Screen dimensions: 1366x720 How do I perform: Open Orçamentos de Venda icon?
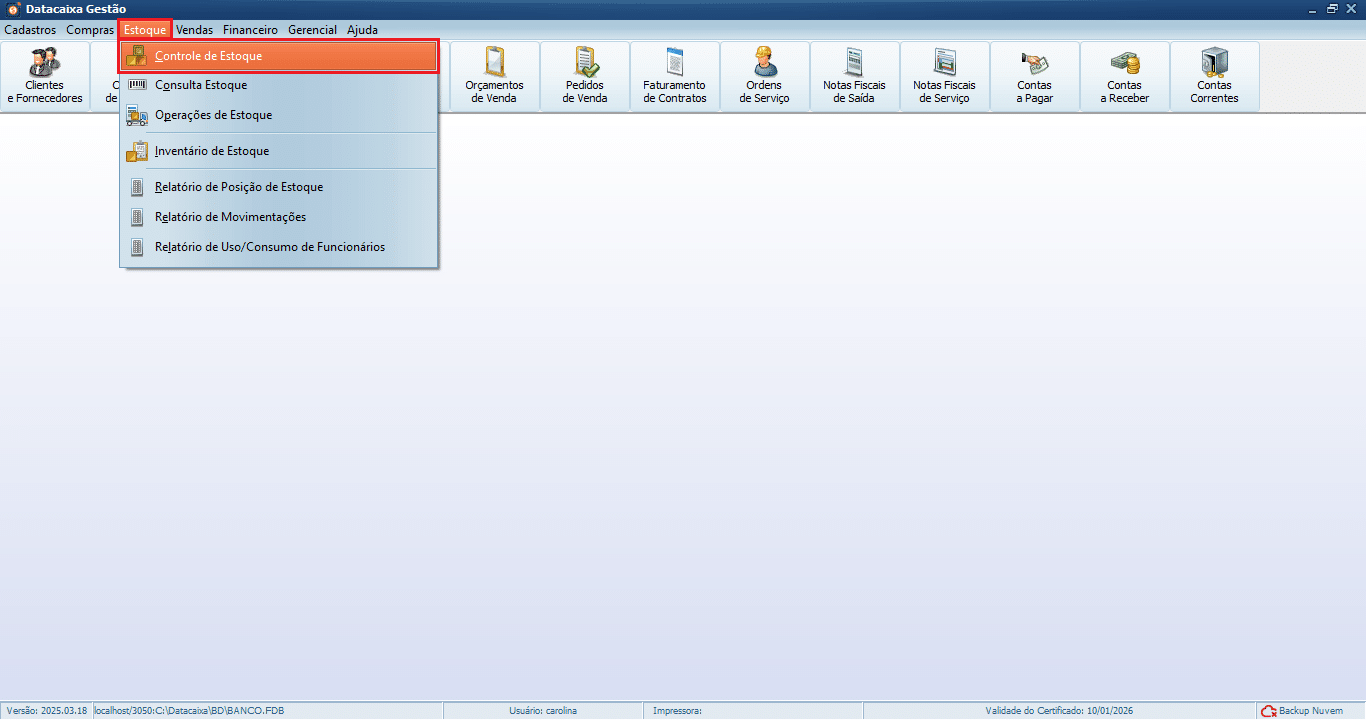(494, 76)
